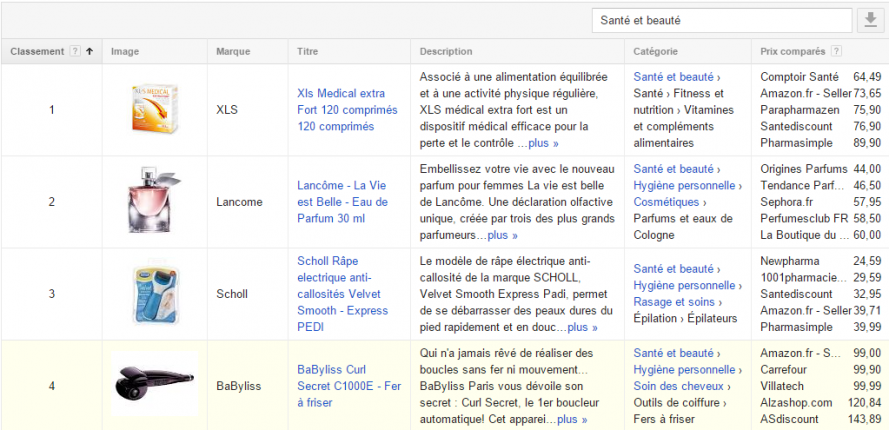Click Santé et beauté link in Scholl row
889x430 pixels.
click(x=673, y=268)
